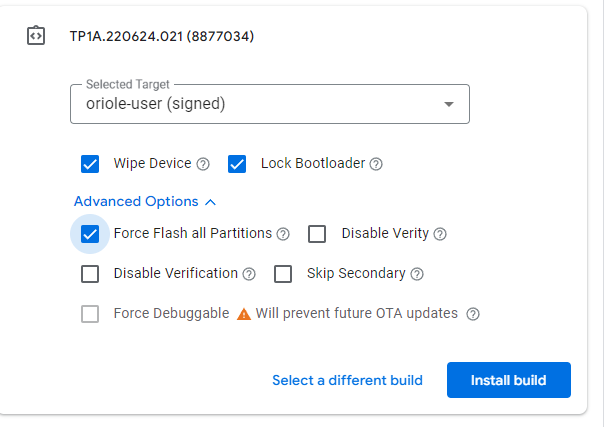Click help icon next to Lock Bootloader
The height and width of the screenshot is (427, 606).
[x=377, y=164]
